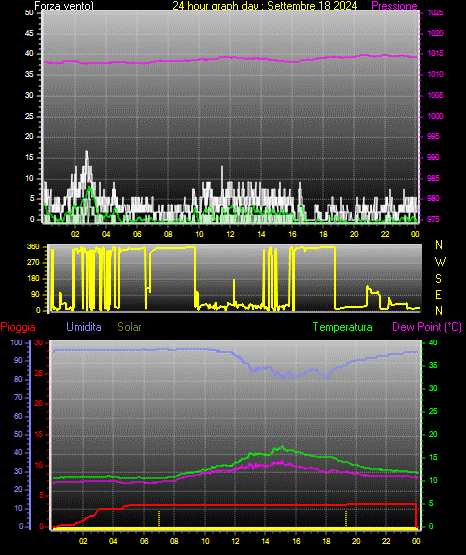The width and height of the screenshot is (466, 555).
Task: Click the Solar legend label
Action: pyautogui.click(x=129, y=327)
